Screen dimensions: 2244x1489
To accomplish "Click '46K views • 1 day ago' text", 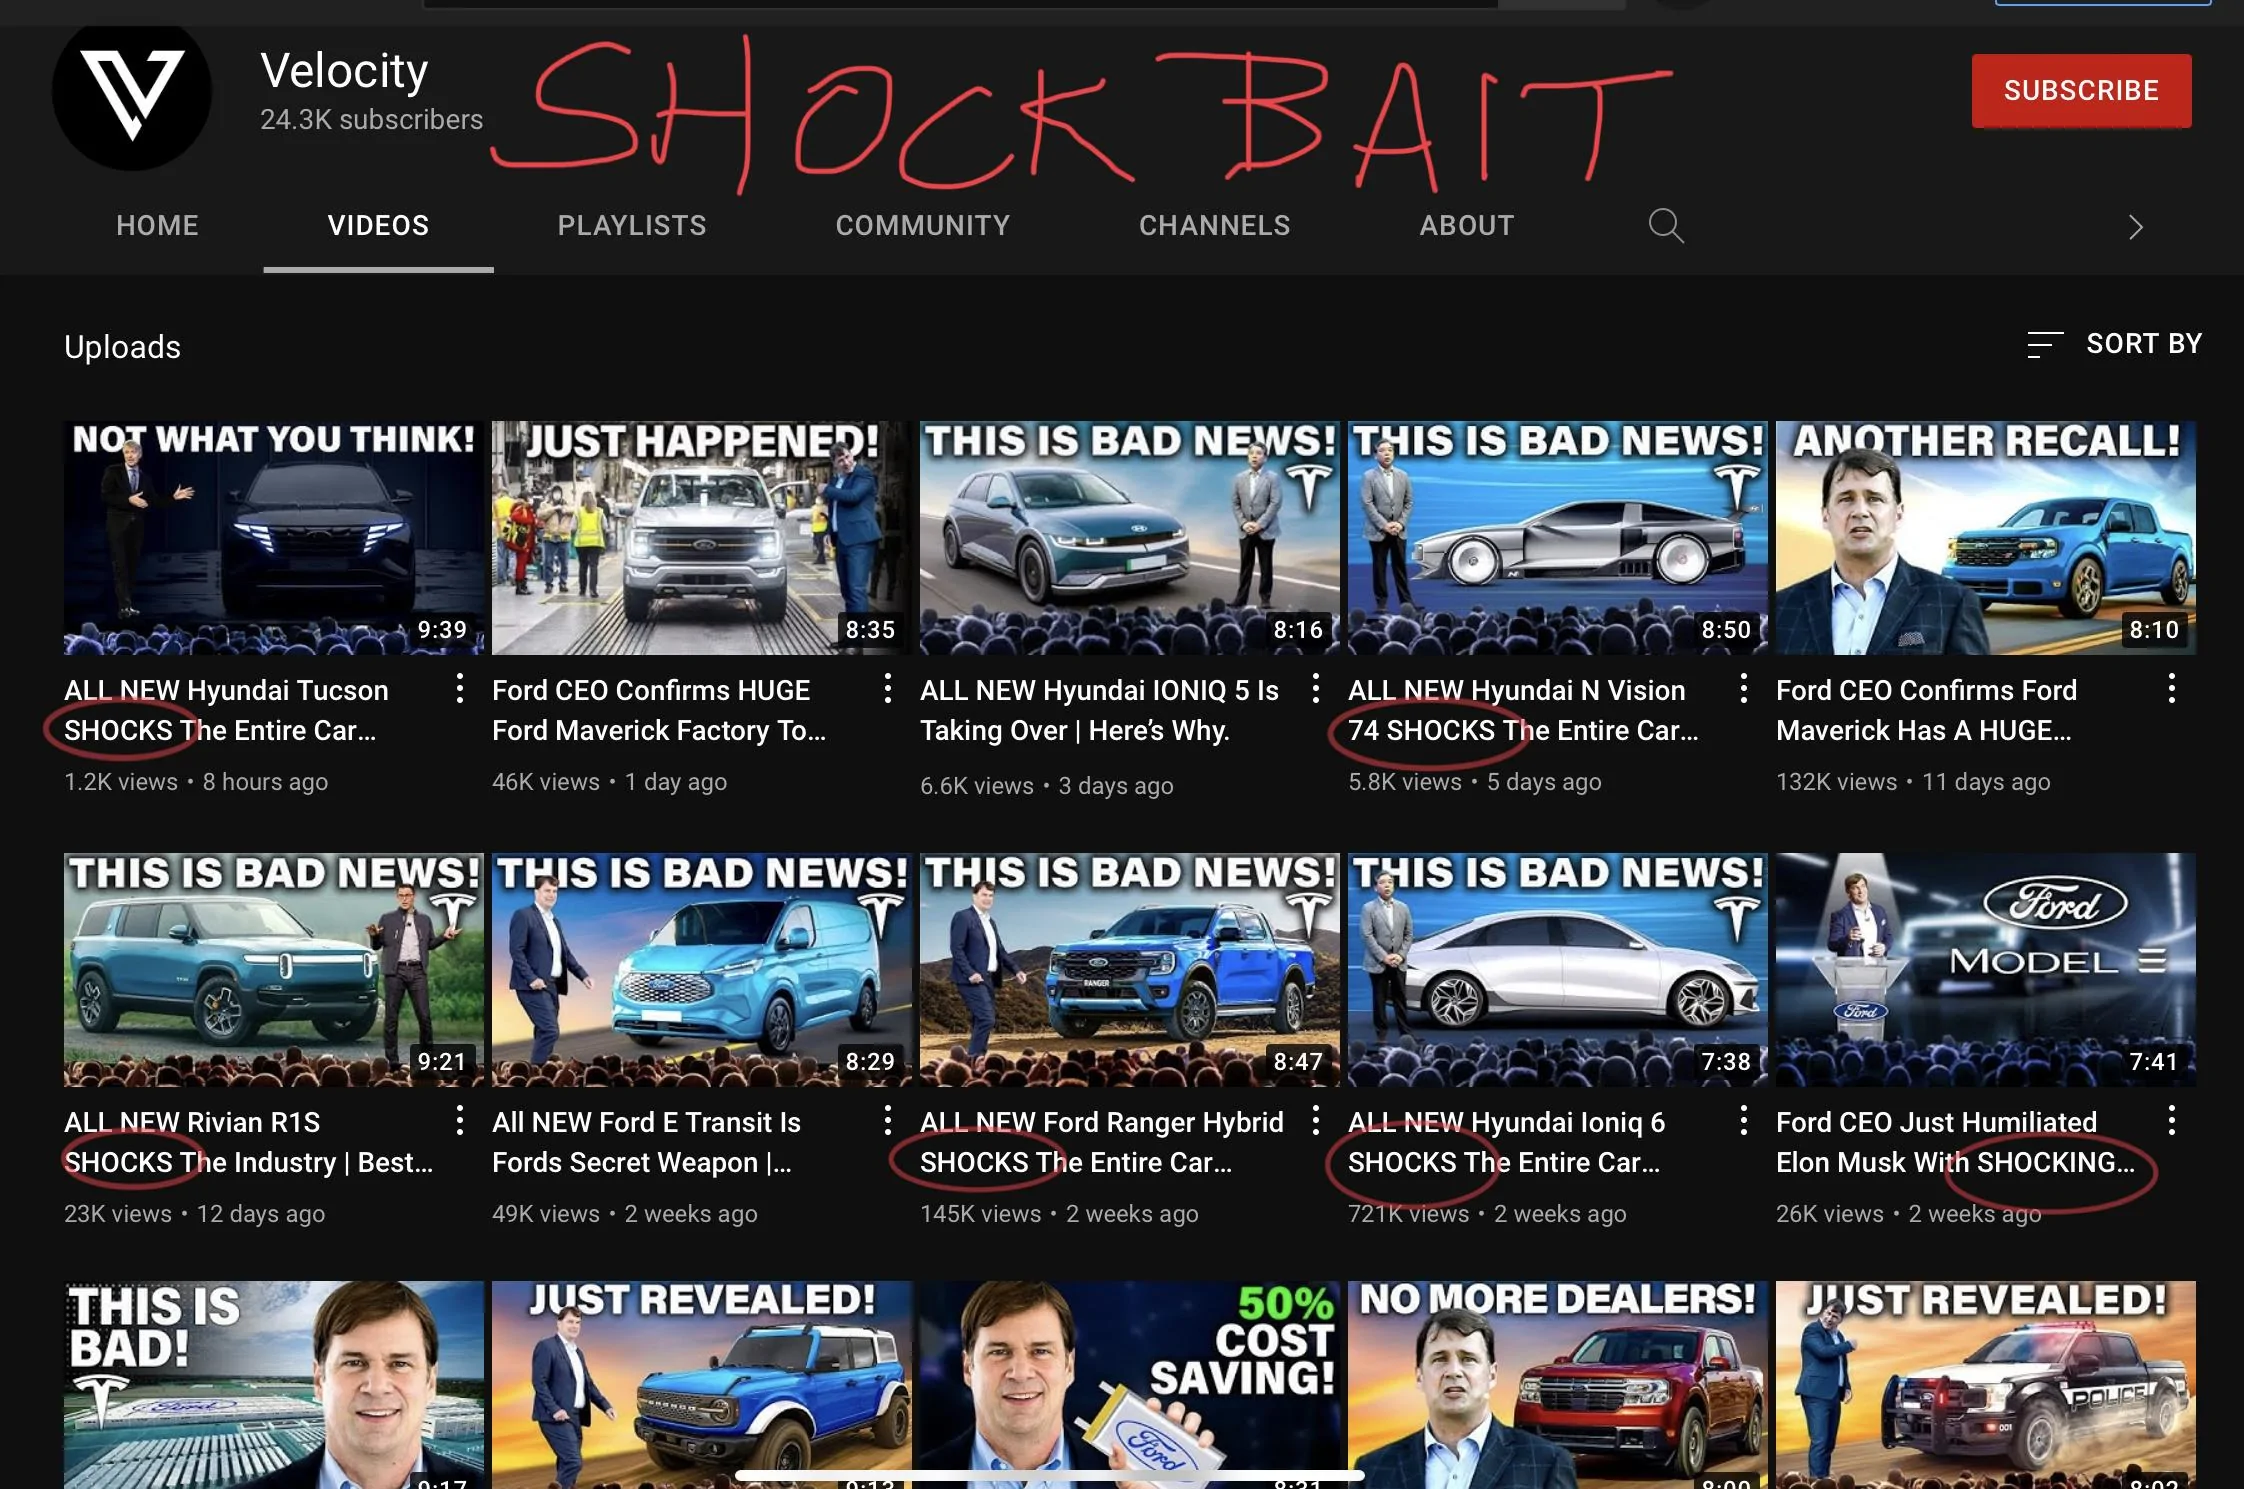I will coord(609,782).
